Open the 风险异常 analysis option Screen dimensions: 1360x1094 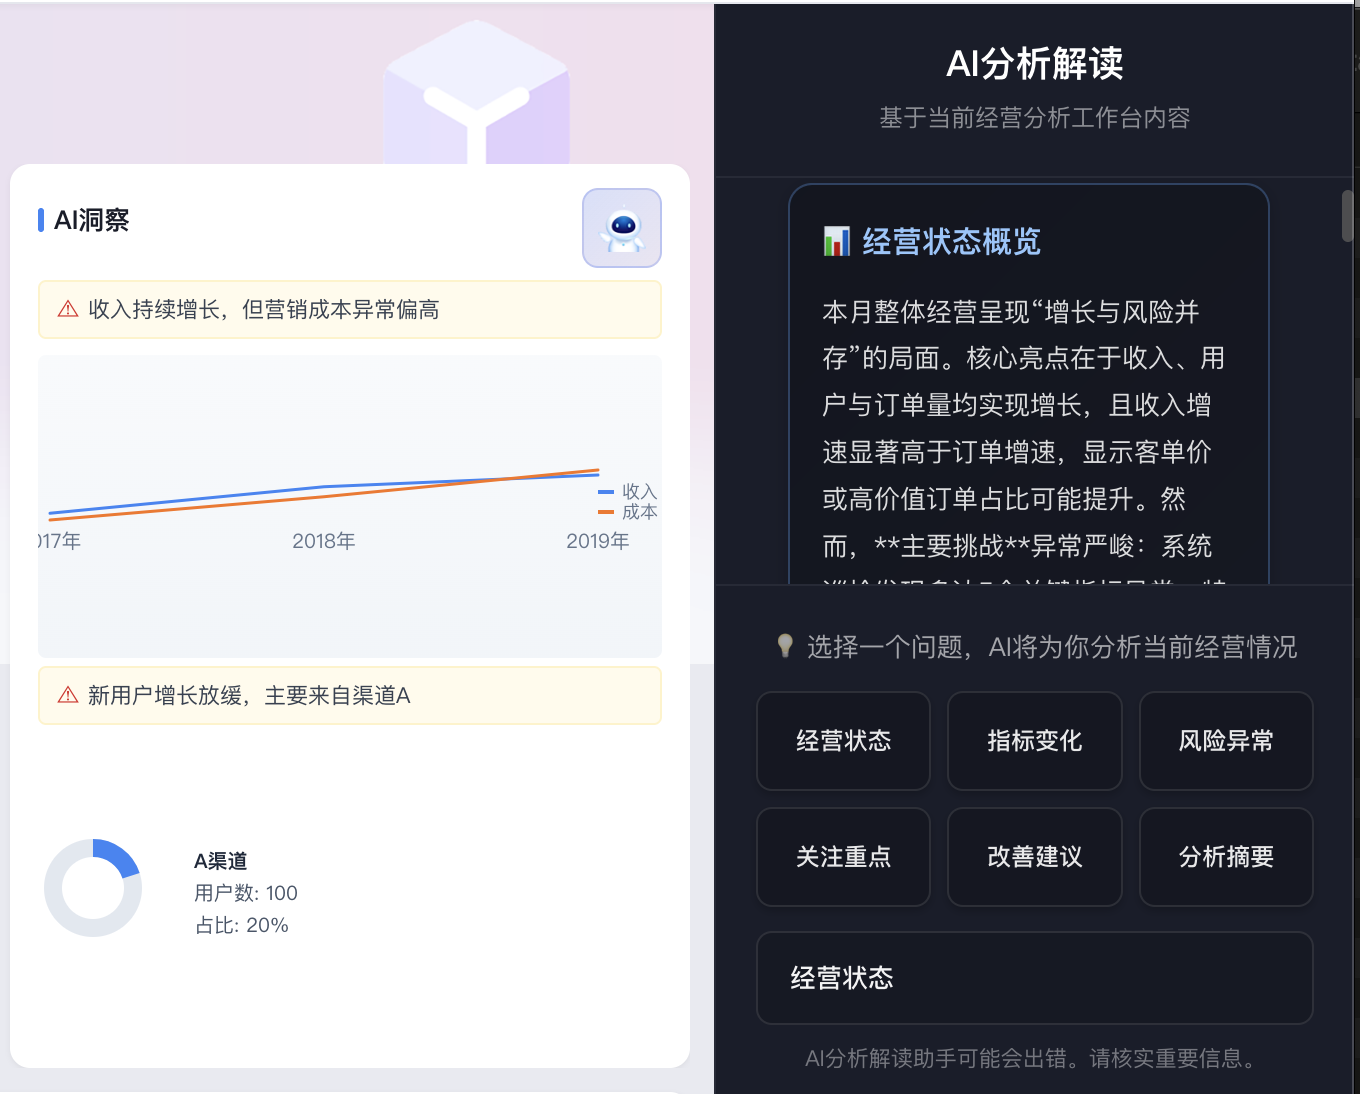tap(1225, 741)
